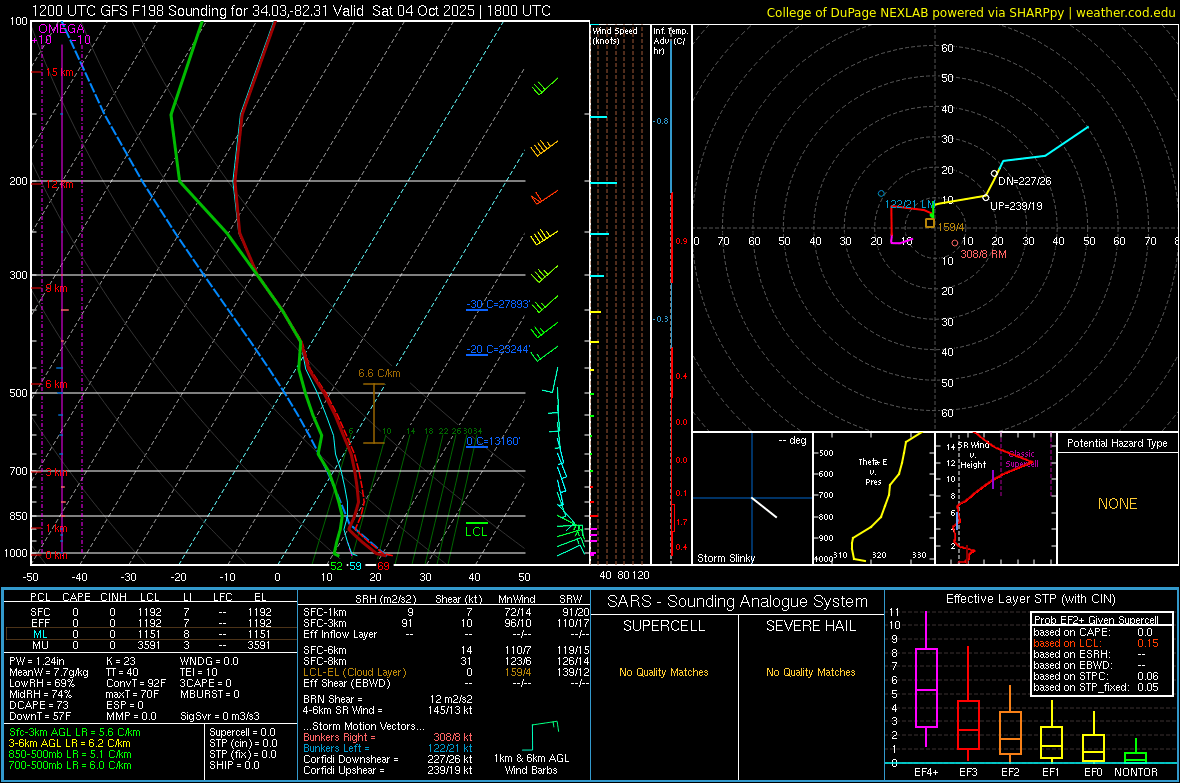This screenshot has height=783, width=1180.
Task: Click the SARS - Sounding Analogue System title
Action: coord(738,602)
